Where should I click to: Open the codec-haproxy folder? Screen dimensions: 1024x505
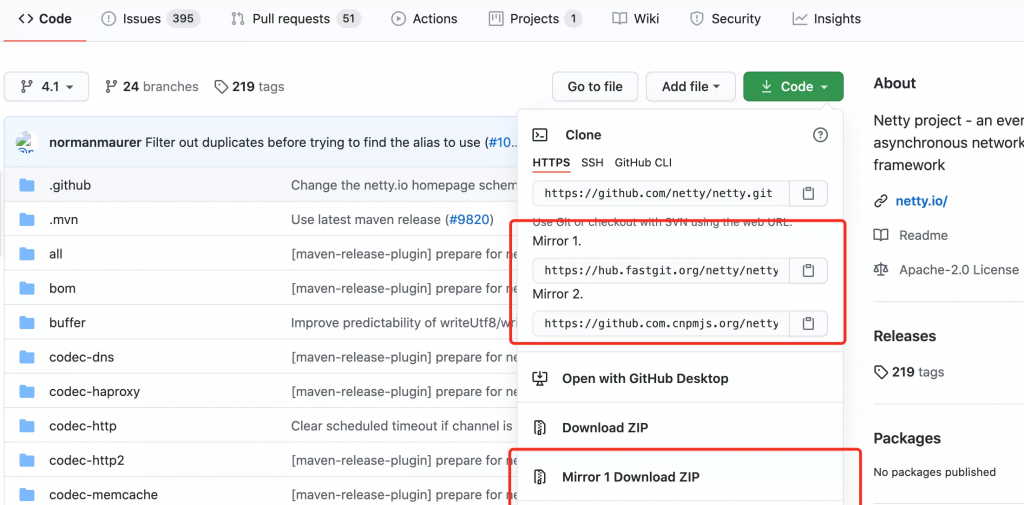(95, 392)
